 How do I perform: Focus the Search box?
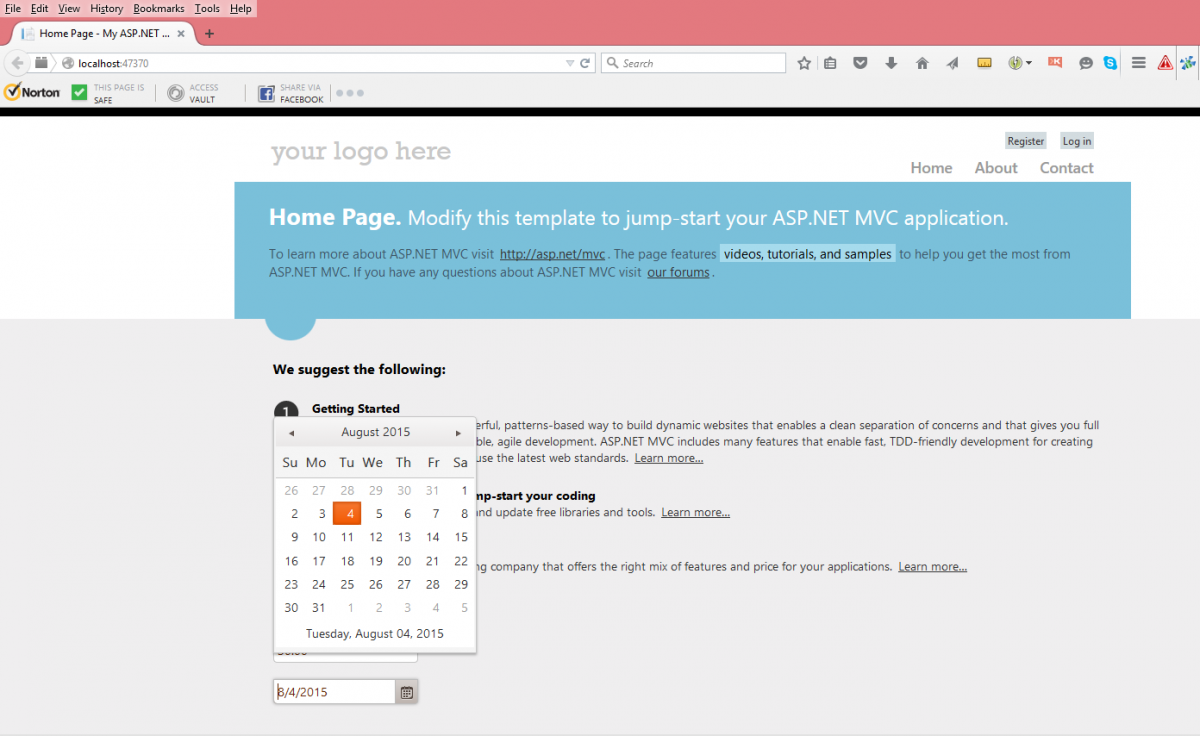693,63
